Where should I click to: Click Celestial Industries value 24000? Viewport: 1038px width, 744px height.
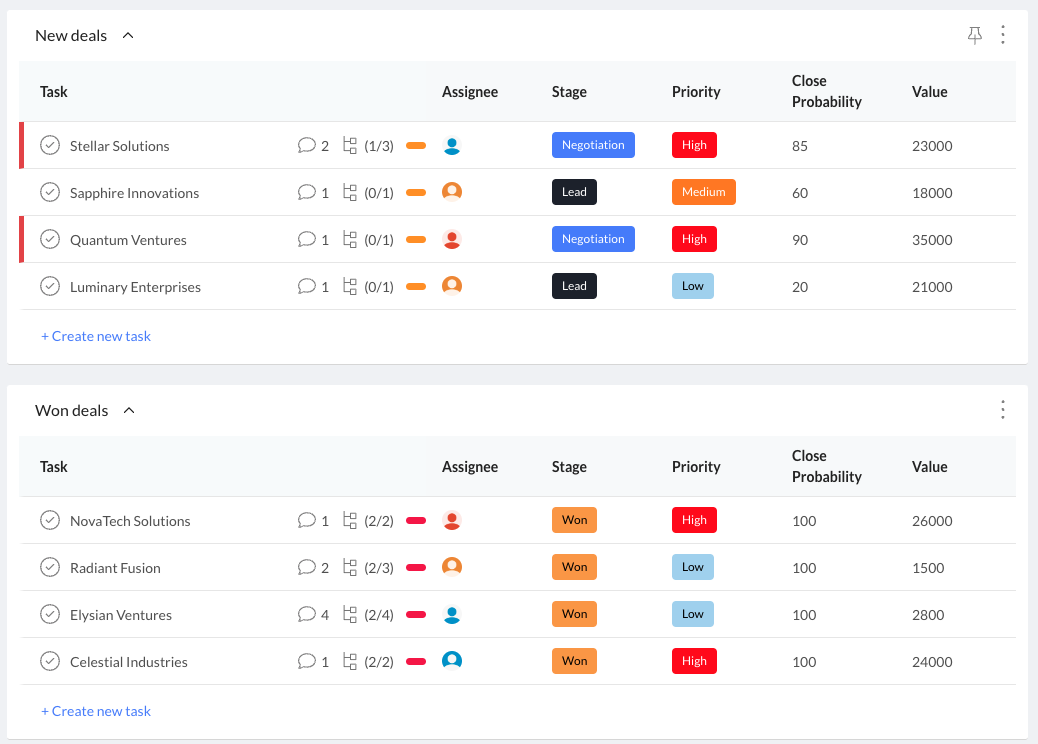click(x=932, y=662)
